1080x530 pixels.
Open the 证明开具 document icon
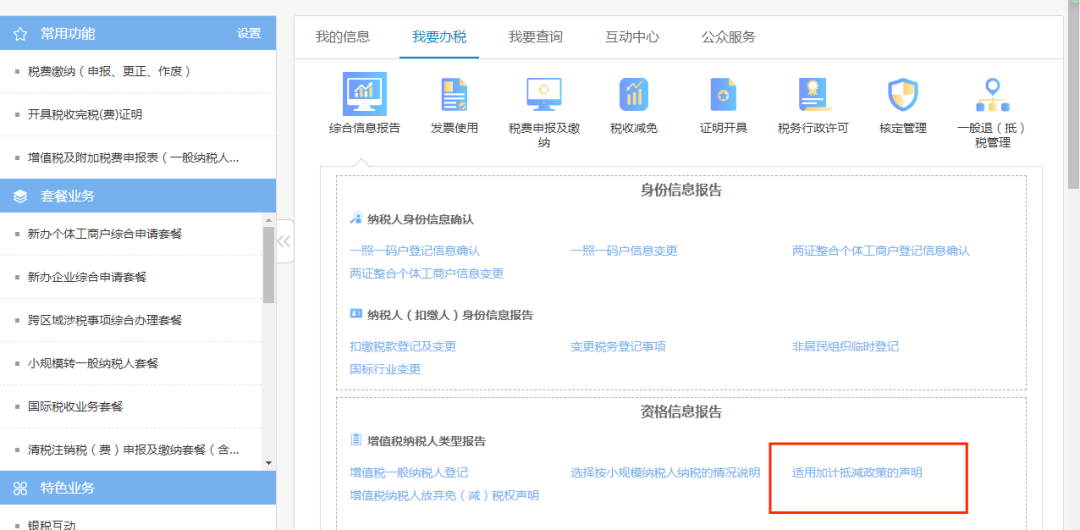click(x=723, y=94)
